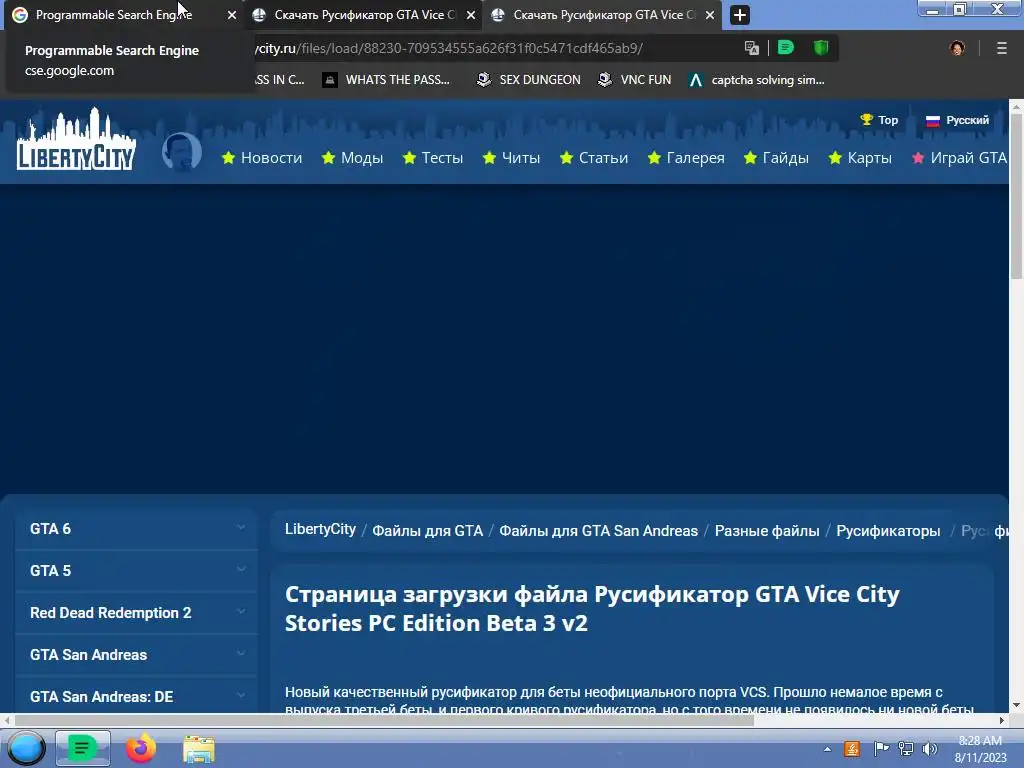
Task: Launch Firefox from the taskbar
Action: [140, 749]
